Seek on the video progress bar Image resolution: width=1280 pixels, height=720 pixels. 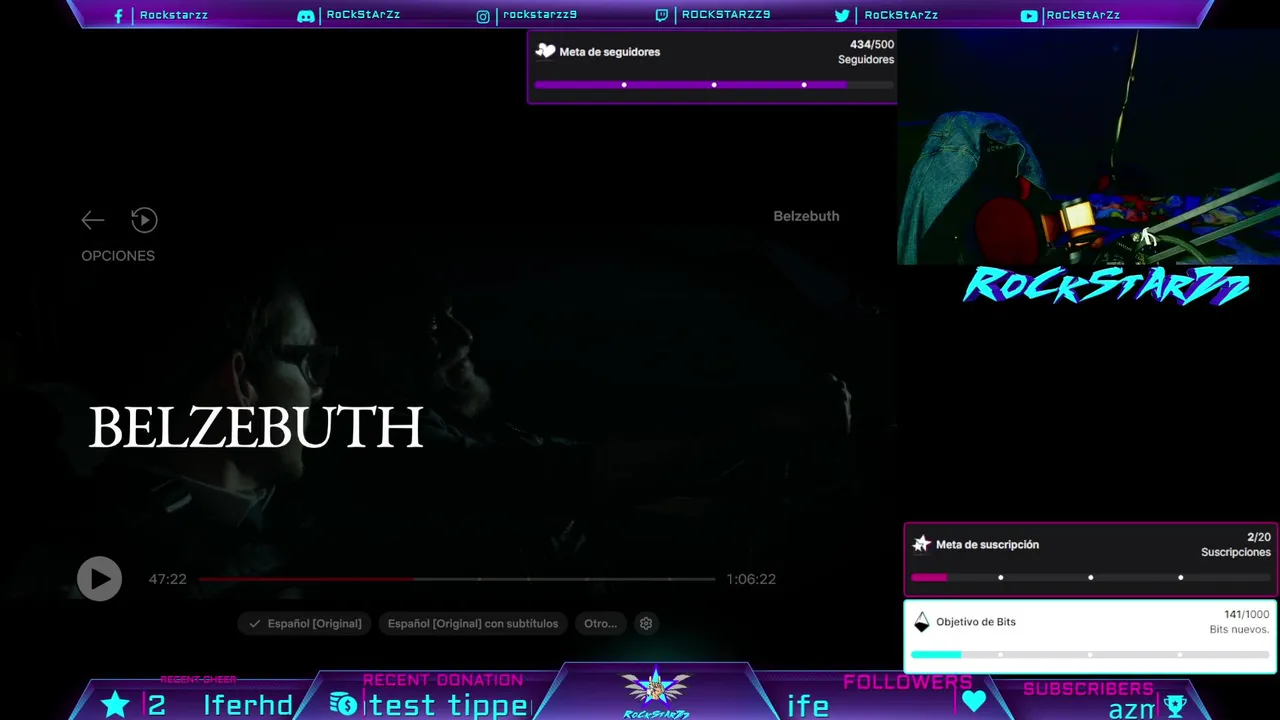coord(457,579)
